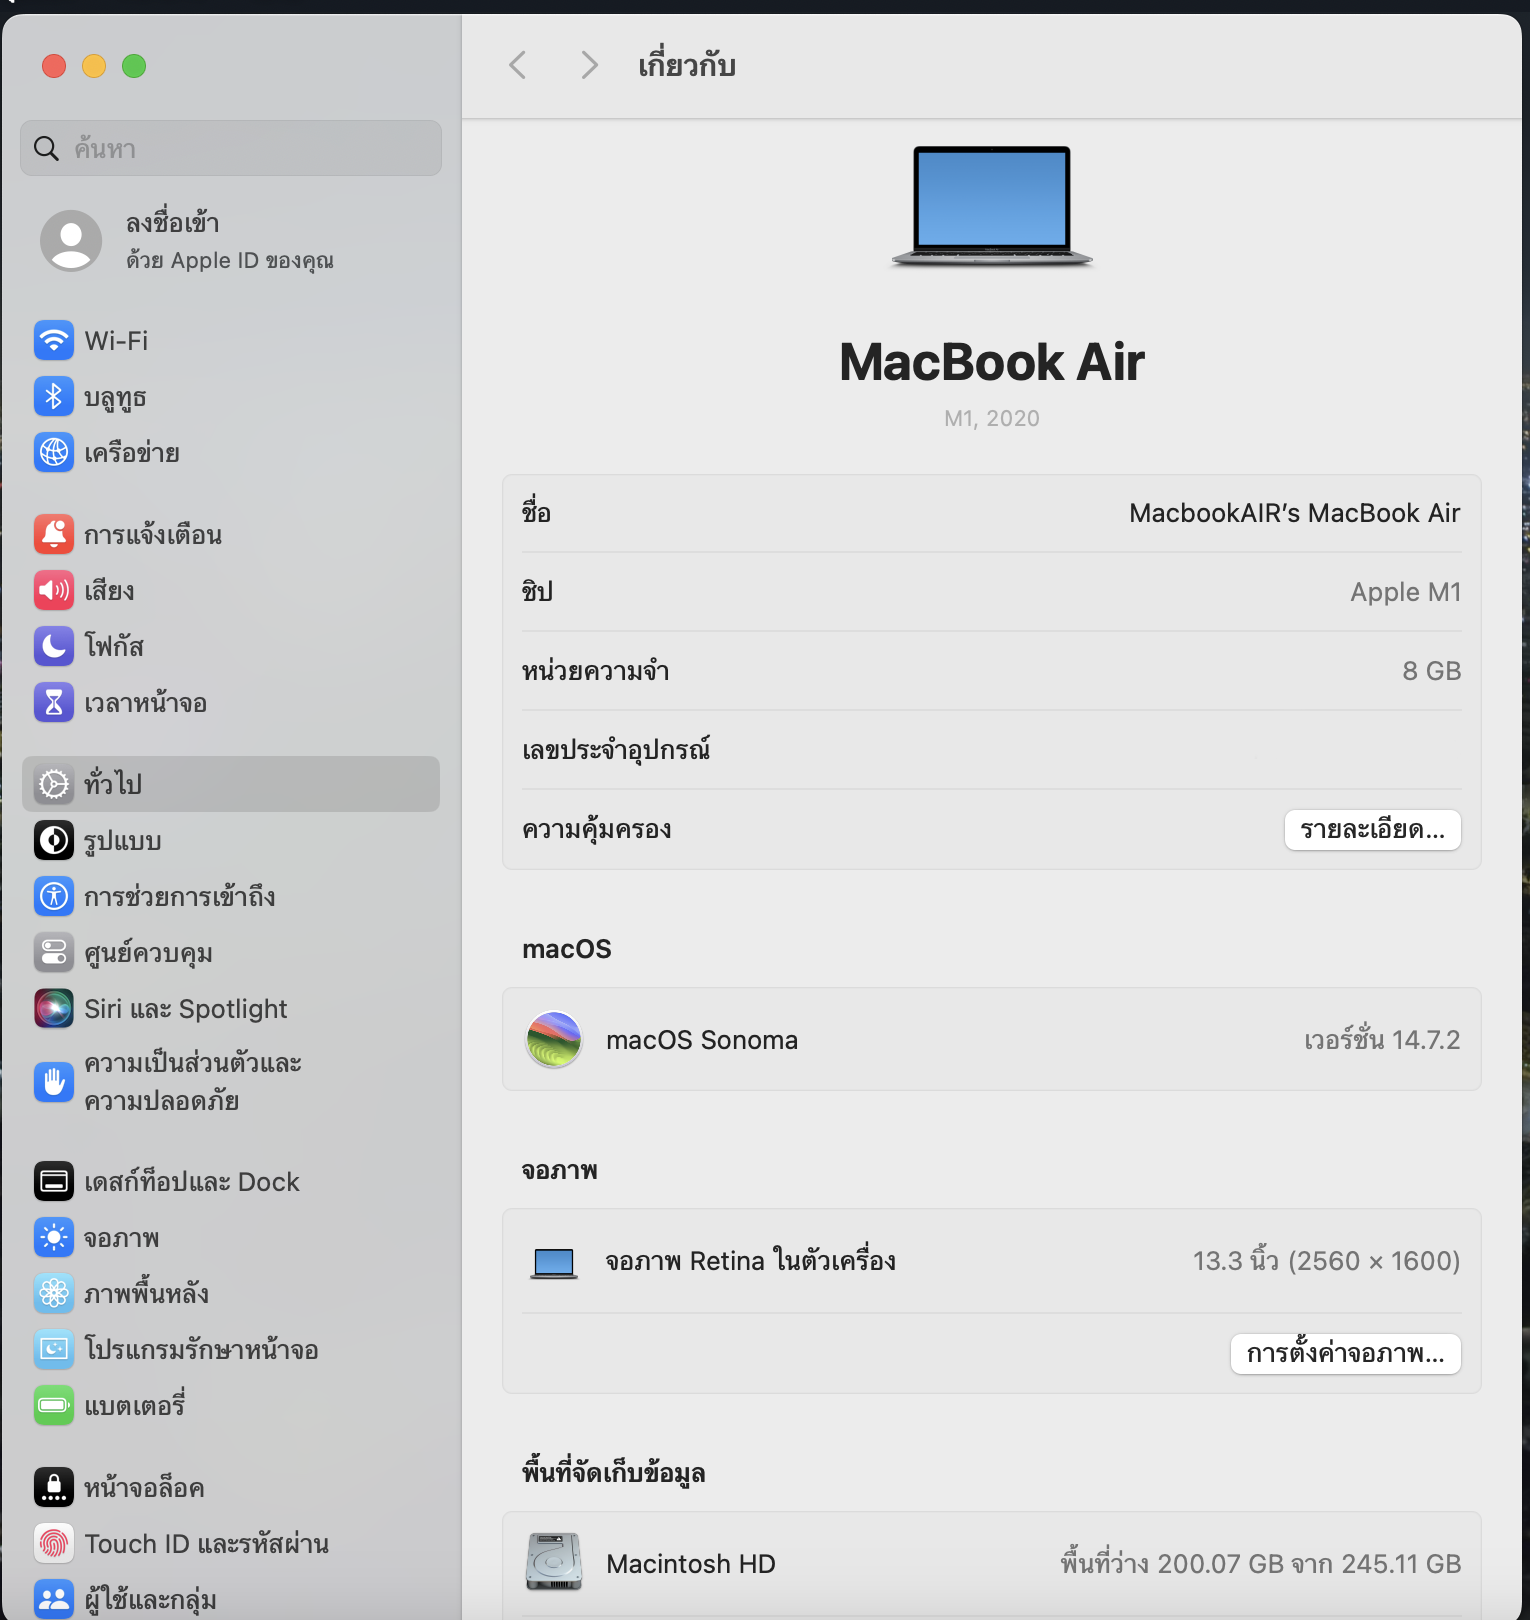
Task: Open Users and Groups (ผู้ใช้และกลุ่ม) icon
Action: pos(54,1599)
